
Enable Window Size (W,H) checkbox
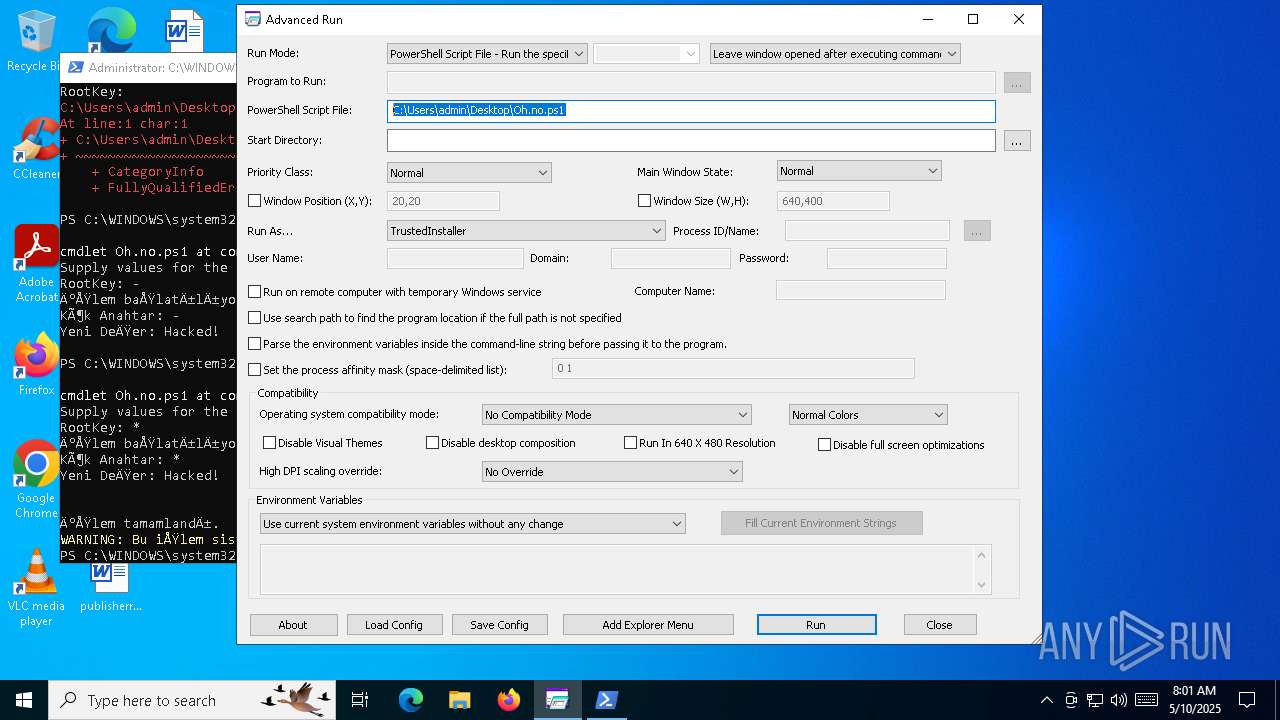[645, 201]
